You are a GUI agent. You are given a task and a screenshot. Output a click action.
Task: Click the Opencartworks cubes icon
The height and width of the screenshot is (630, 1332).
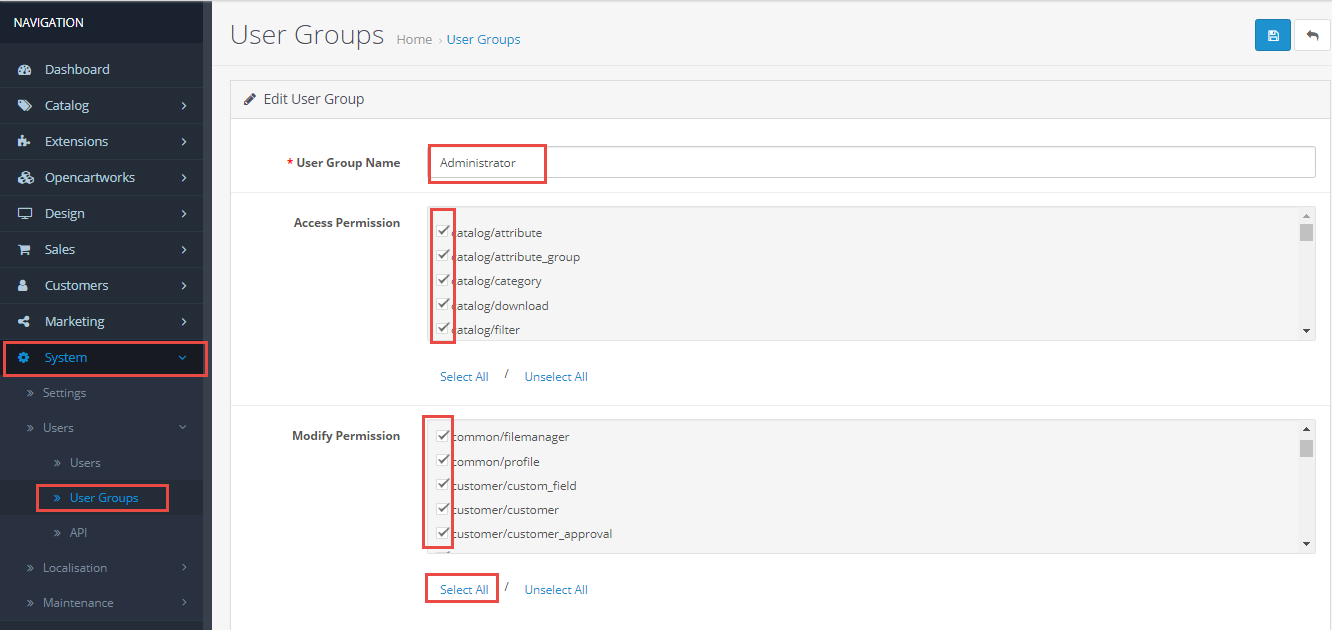[x=25, y=178]
